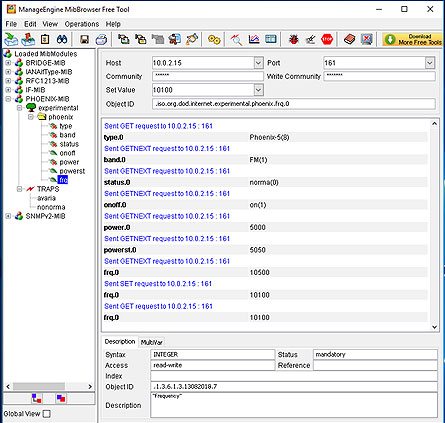Click the SNMP GET operation icon

123,39
